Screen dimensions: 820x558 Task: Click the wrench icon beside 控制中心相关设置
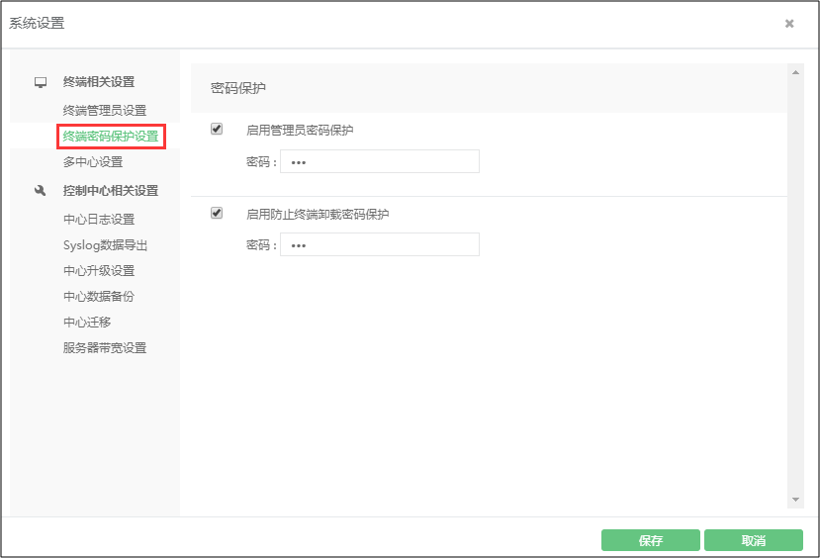click(x=40, y=191)
